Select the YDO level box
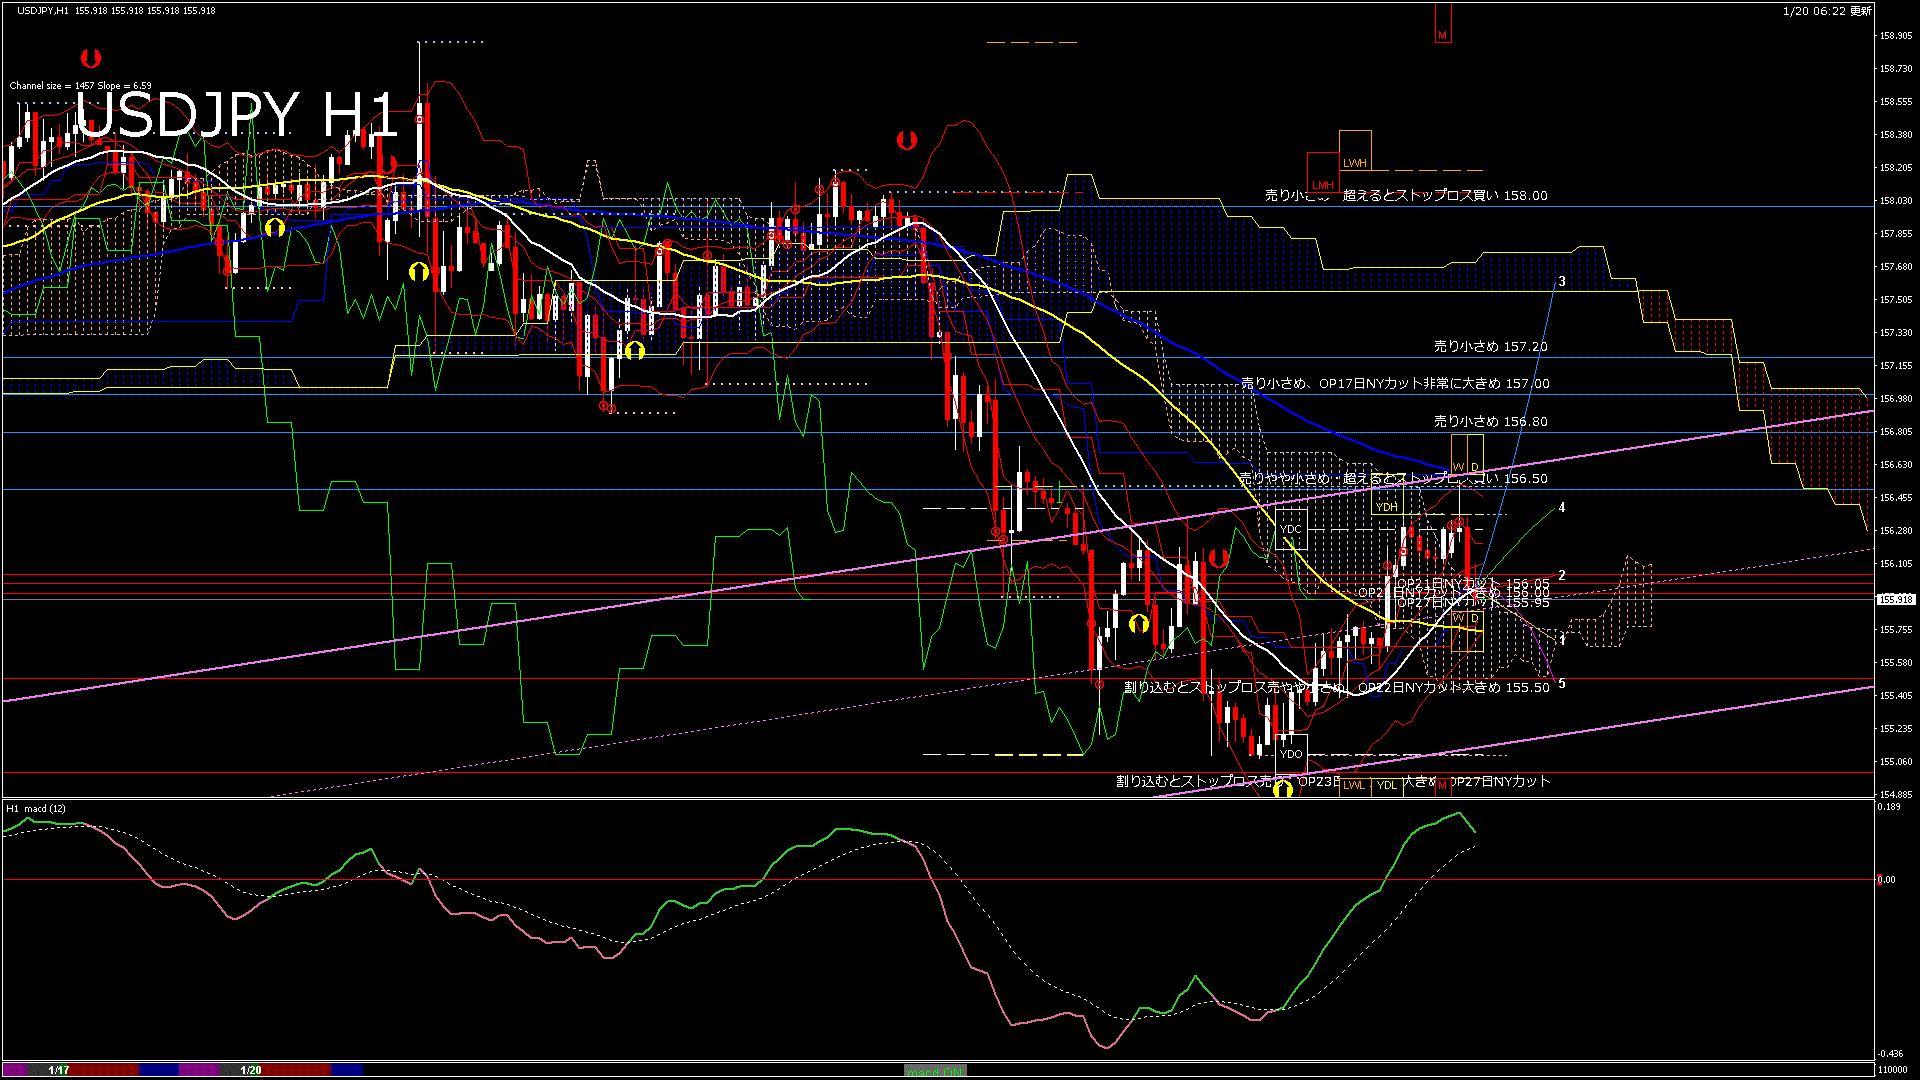This screenshot has width=1920, height=1080. point(1291,753)
